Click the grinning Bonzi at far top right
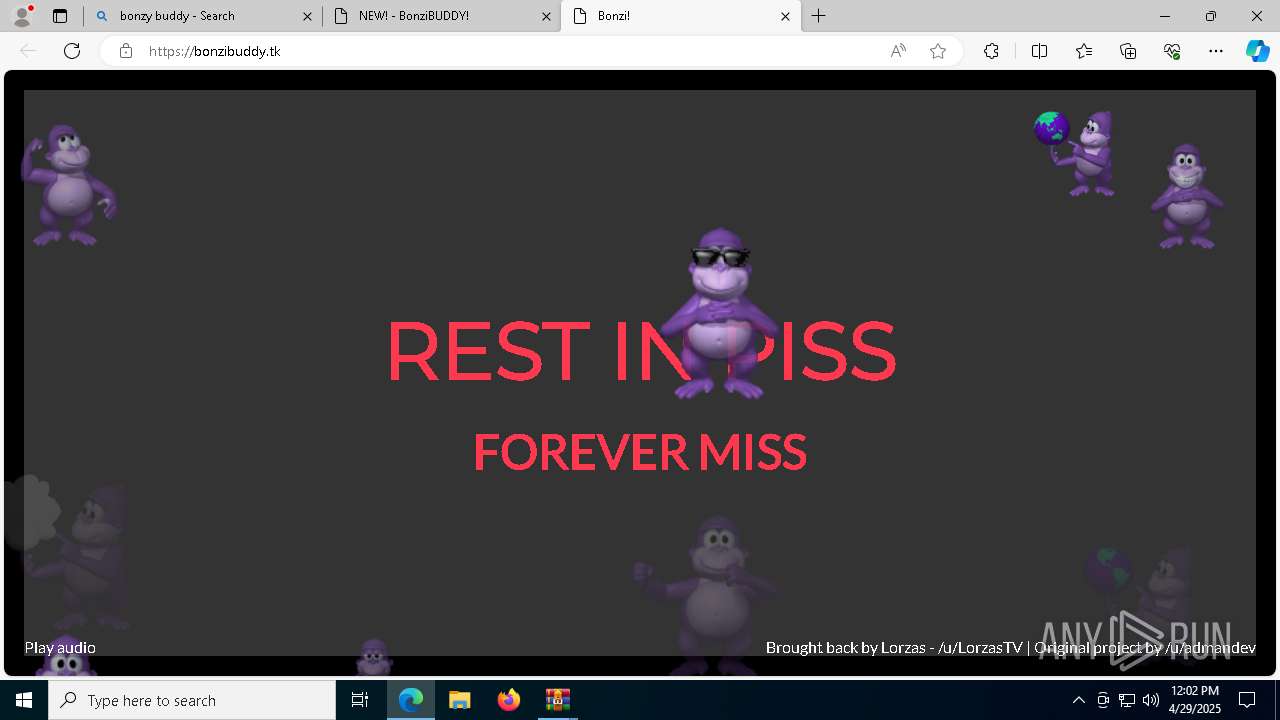 (x=1187, y=196)
